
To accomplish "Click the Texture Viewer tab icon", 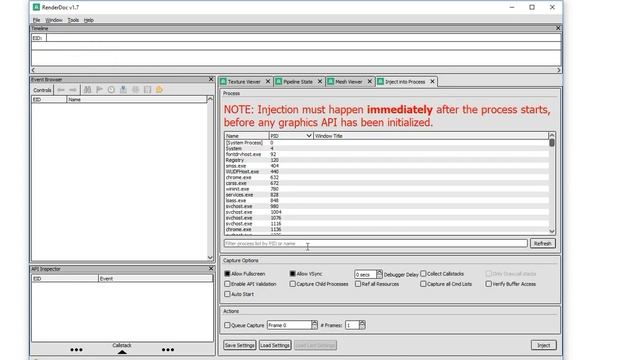I will pos(223,82).
